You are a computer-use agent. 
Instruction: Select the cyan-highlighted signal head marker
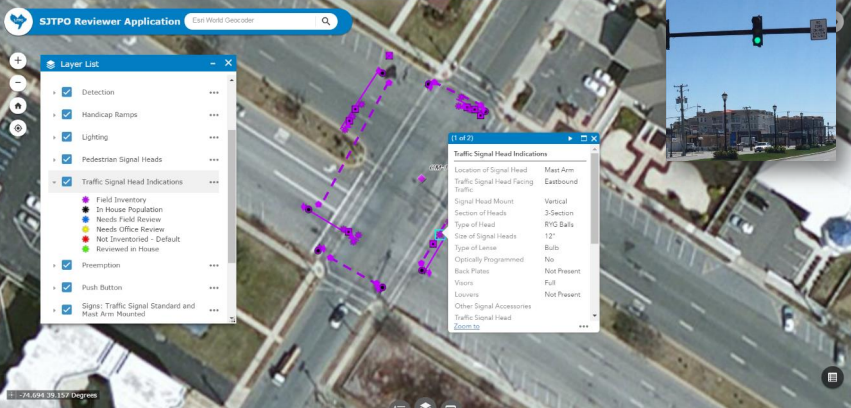click(x=439, y=234)
